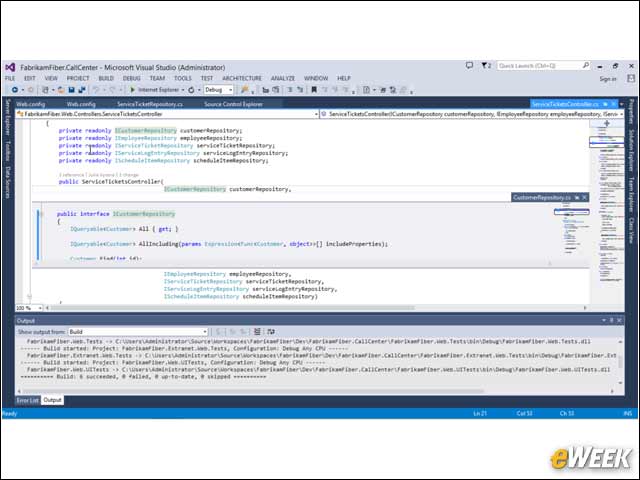Viewport: 640px width, 480px height.
Task: Toggle auto hide pin on the Output panel
Action: point(611,320)
